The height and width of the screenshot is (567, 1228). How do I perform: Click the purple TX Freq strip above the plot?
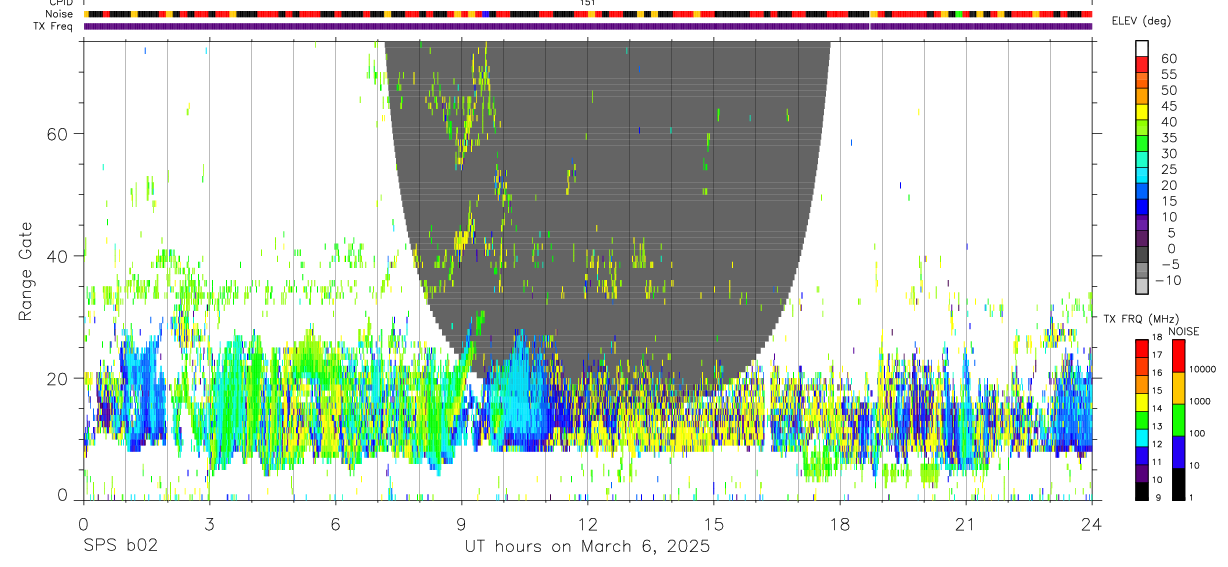[588, 26]
